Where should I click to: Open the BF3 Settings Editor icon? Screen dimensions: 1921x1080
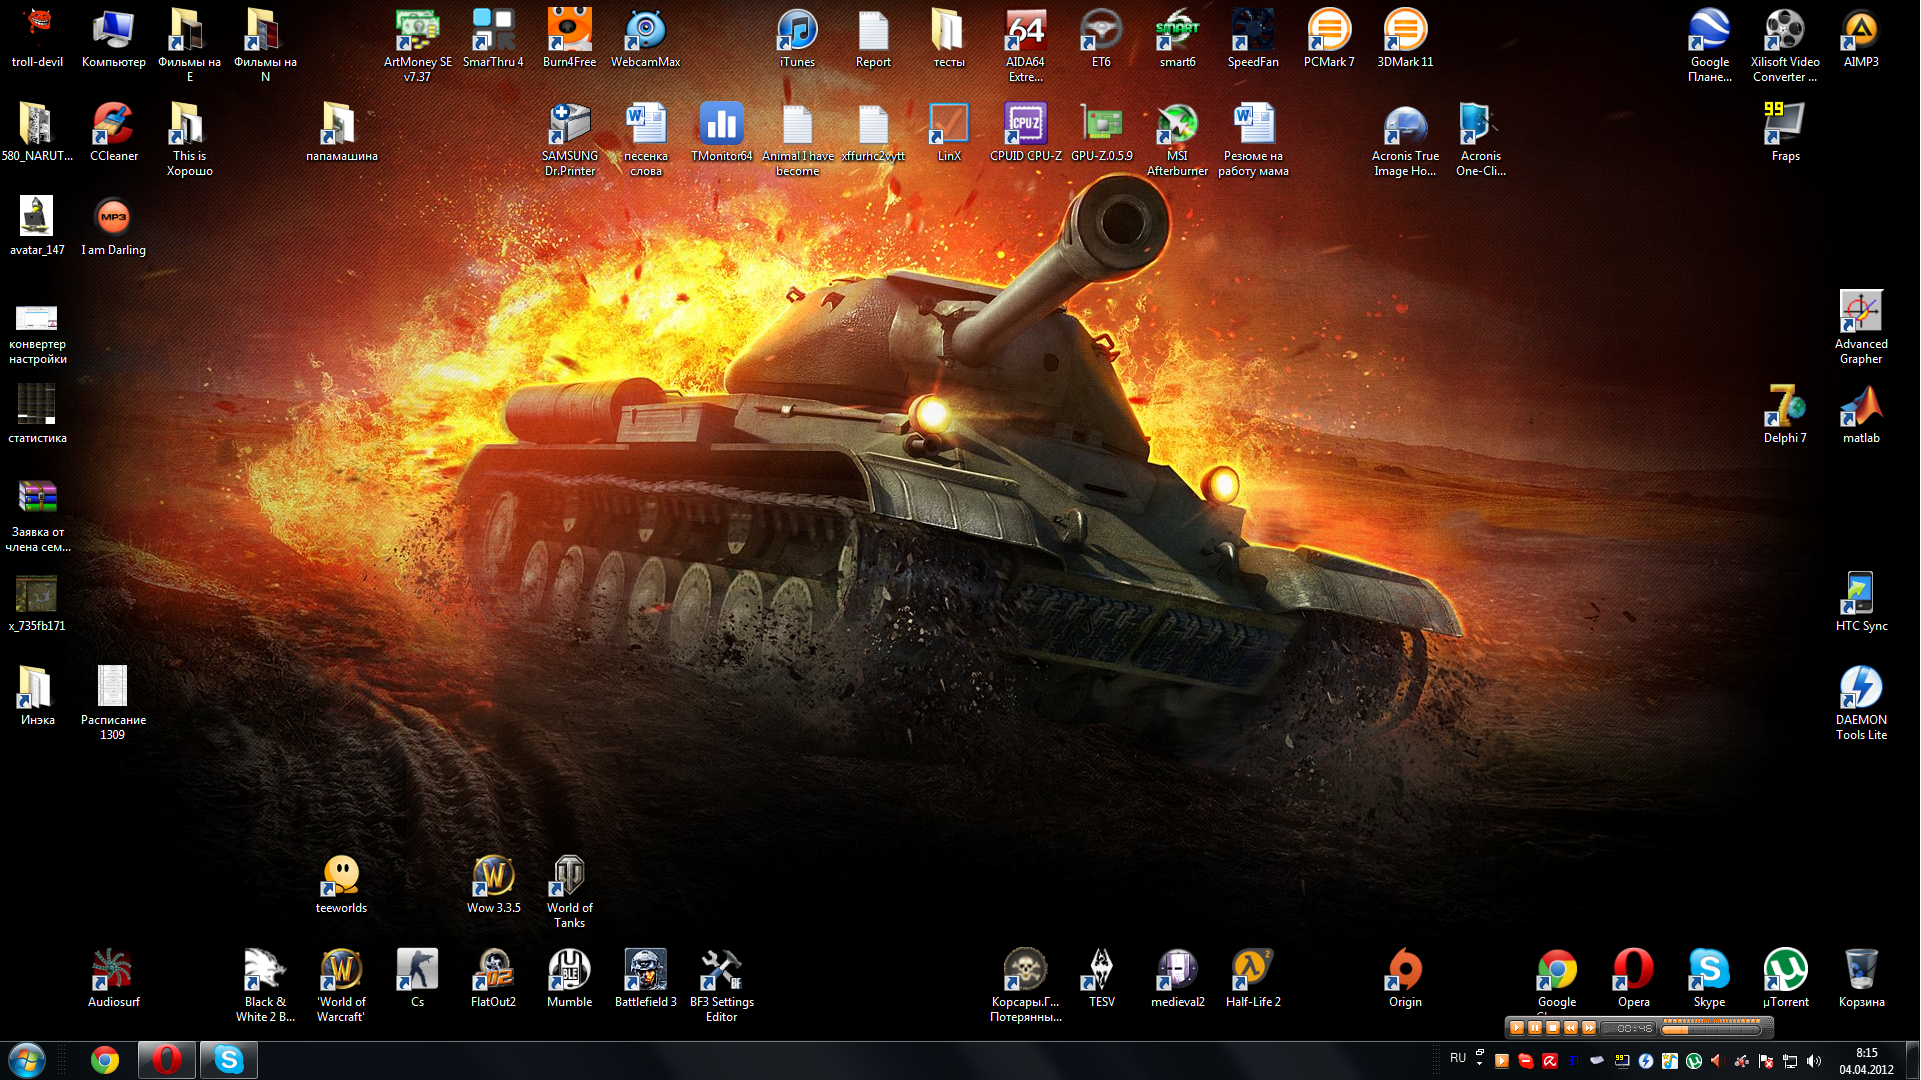(x=721, y=985)
